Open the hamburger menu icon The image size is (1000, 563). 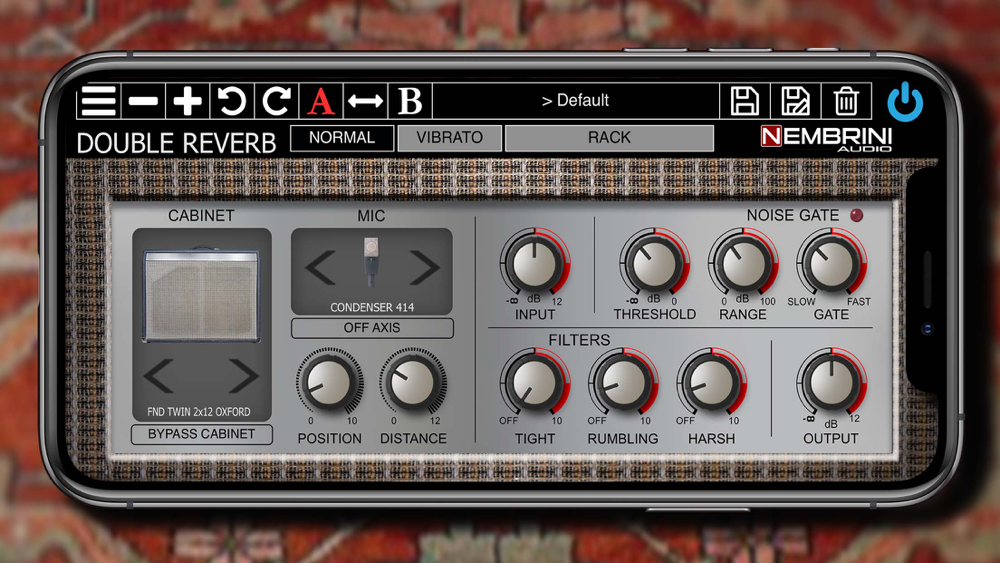98,101
